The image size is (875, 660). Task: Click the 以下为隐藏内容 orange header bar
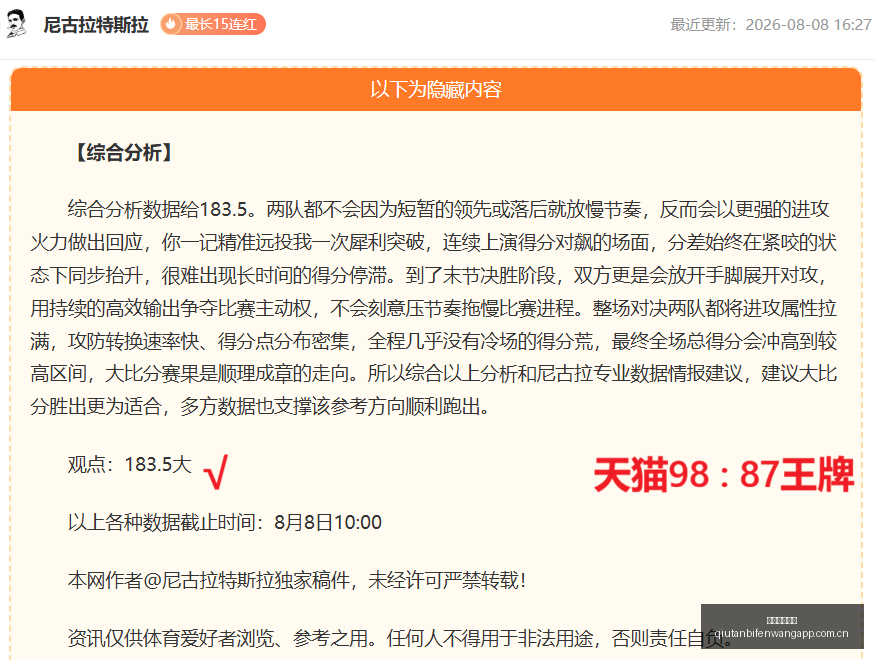point(436,89)
